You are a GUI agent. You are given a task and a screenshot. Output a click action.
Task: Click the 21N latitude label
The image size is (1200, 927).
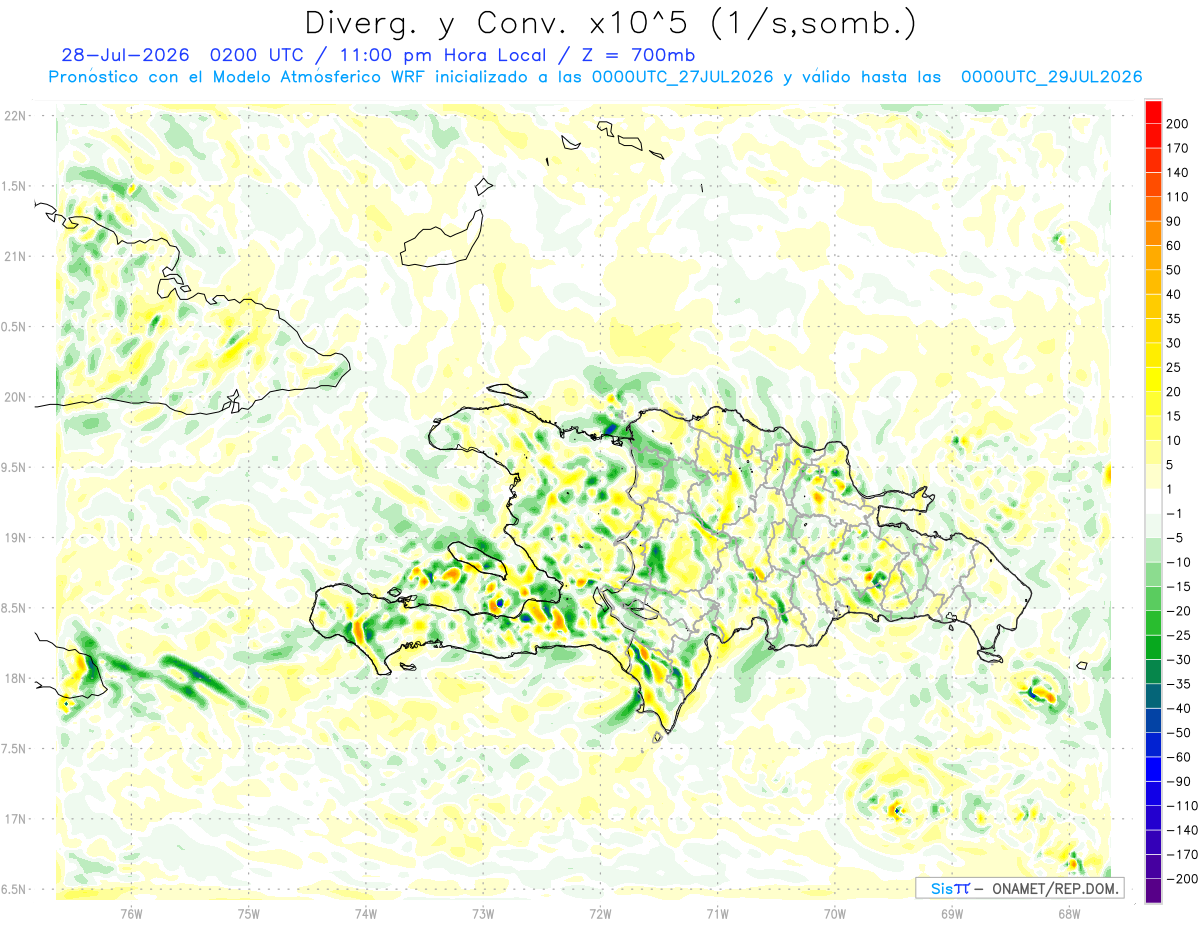tap(14, 256)
